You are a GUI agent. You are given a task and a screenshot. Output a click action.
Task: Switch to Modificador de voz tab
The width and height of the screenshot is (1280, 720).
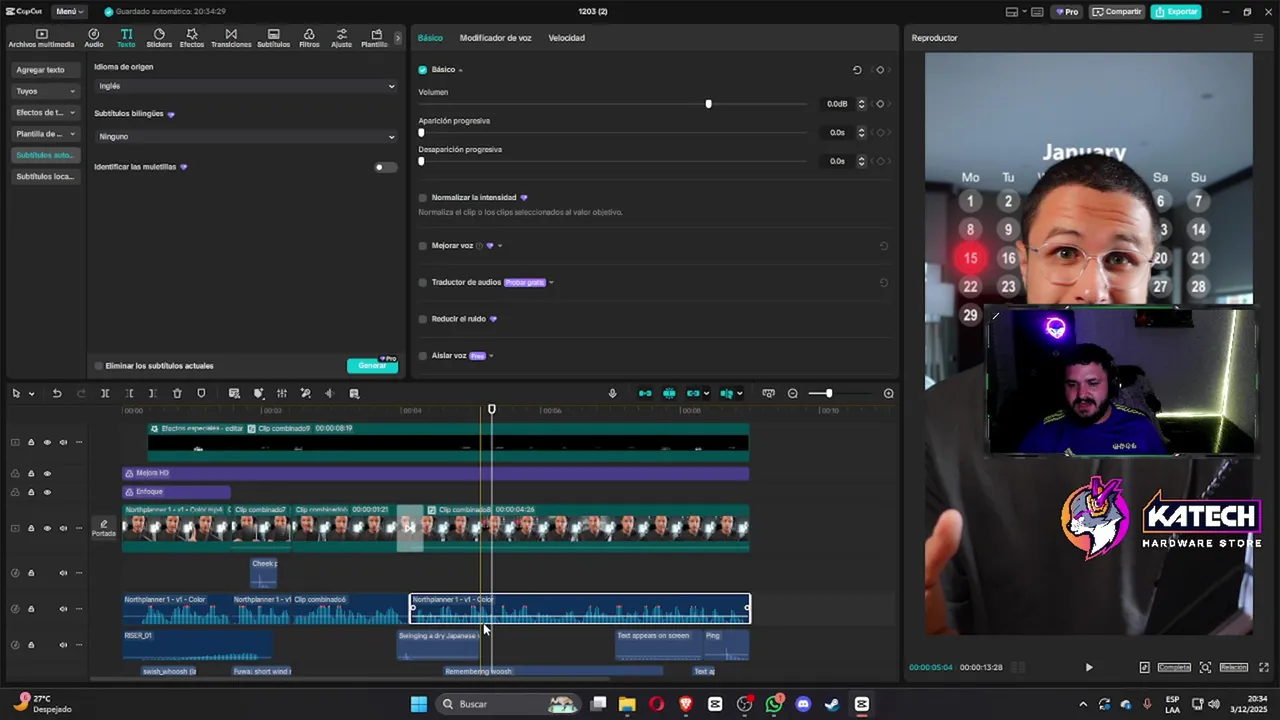495,38
